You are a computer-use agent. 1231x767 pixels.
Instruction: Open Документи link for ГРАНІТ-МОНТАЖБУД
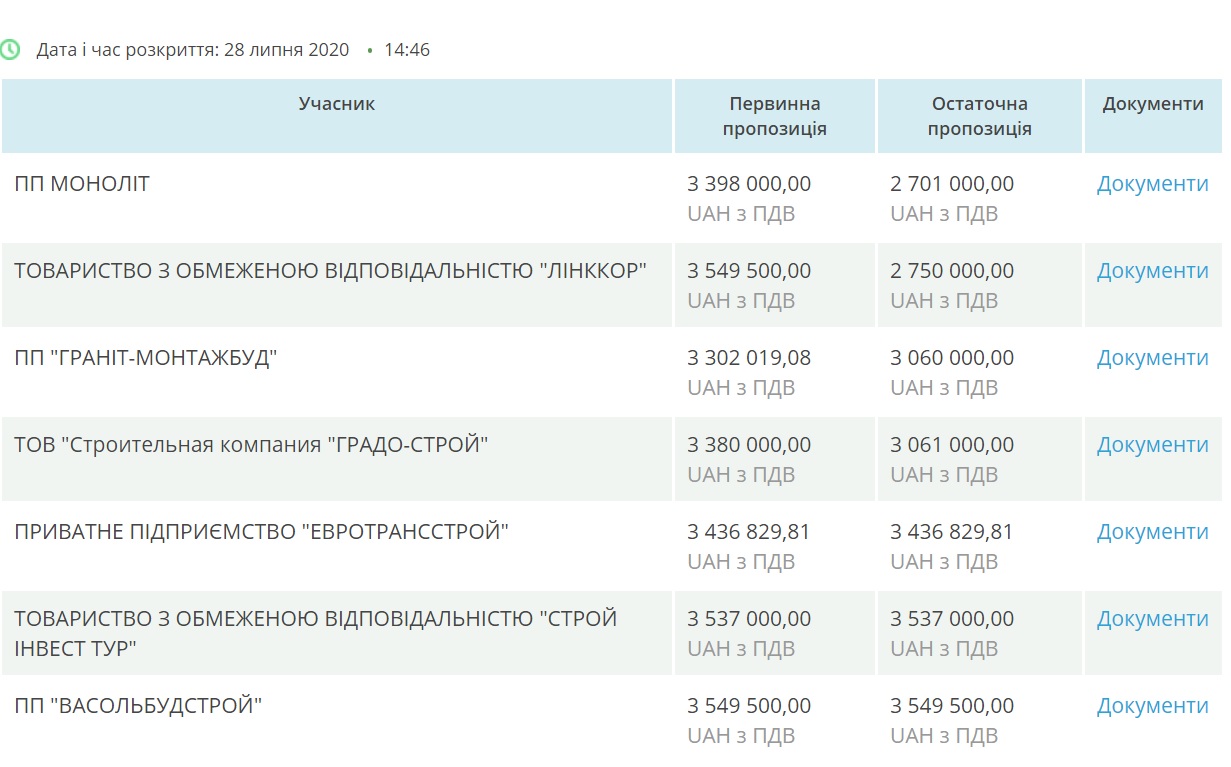(x=1152, y=358)
